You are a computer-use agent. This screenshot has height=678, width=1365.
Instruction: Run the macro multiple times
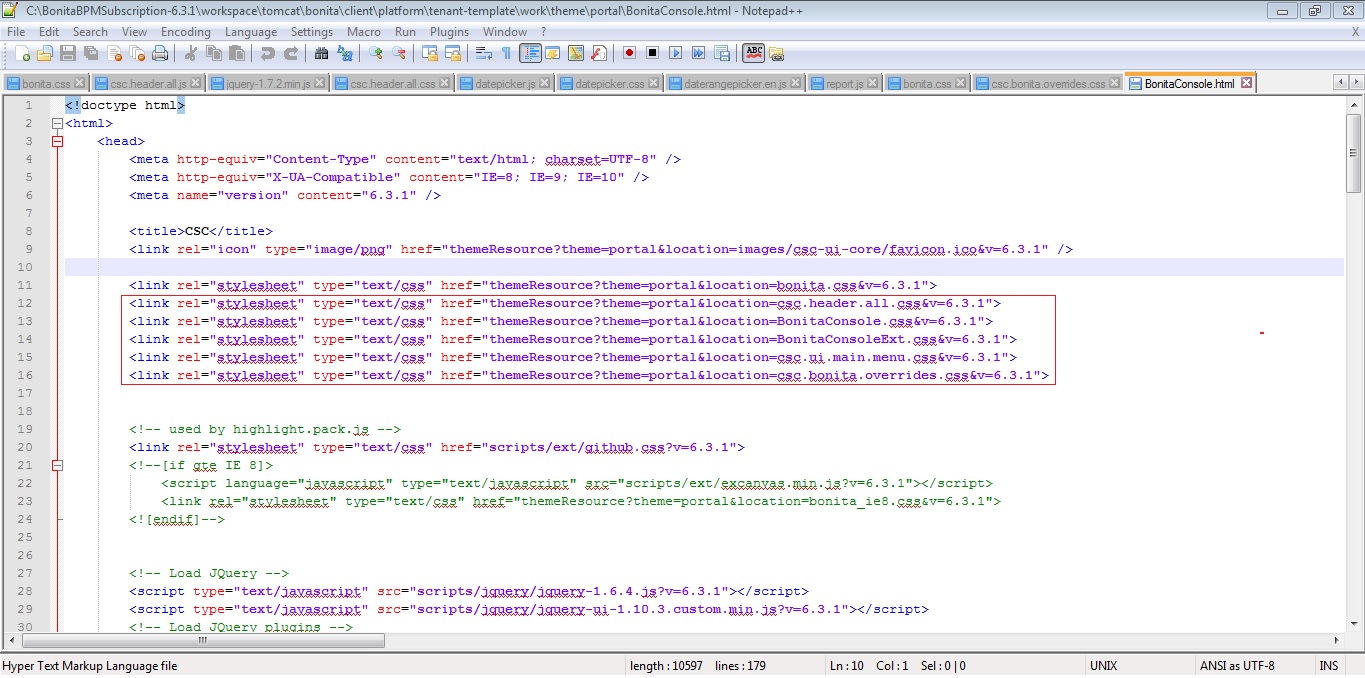tap(698, 53)
